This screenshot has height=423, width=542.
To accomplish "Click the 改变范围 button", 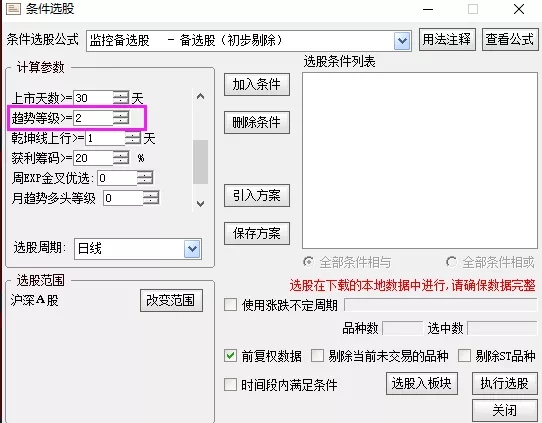I will [171, 300].
